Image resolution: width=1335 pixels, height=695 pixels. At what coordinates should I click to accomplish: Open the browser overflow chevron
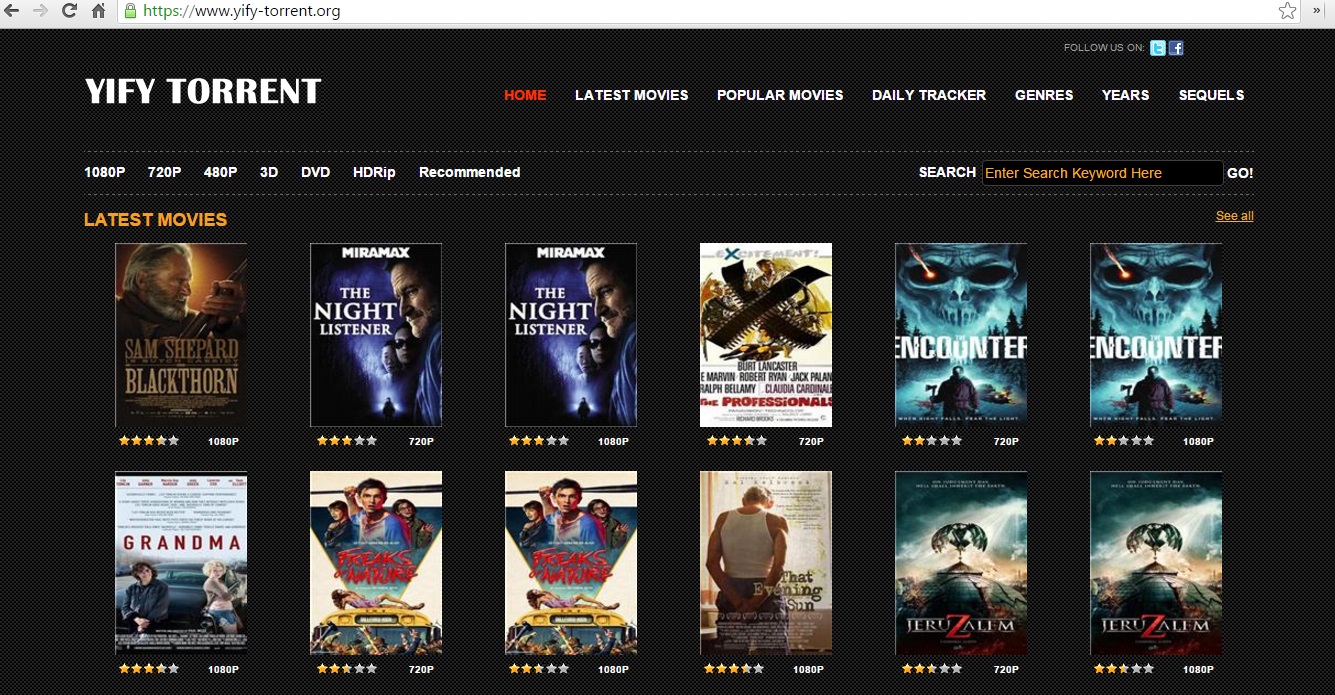pyautogui.click(x=1317, y=11)
